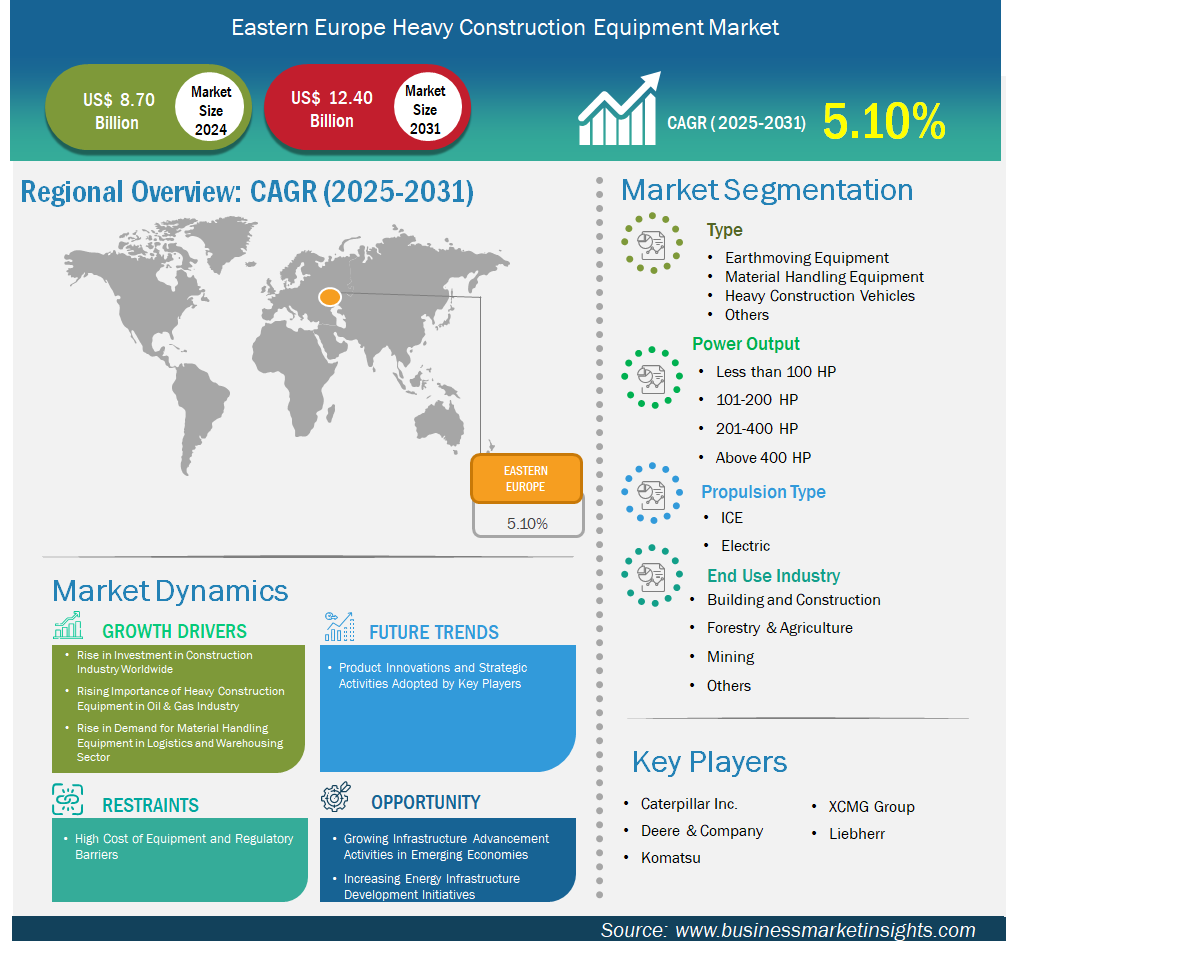
Task: Click the 5.10% value under Eastern Europe
Action: (x=527, y=523)
